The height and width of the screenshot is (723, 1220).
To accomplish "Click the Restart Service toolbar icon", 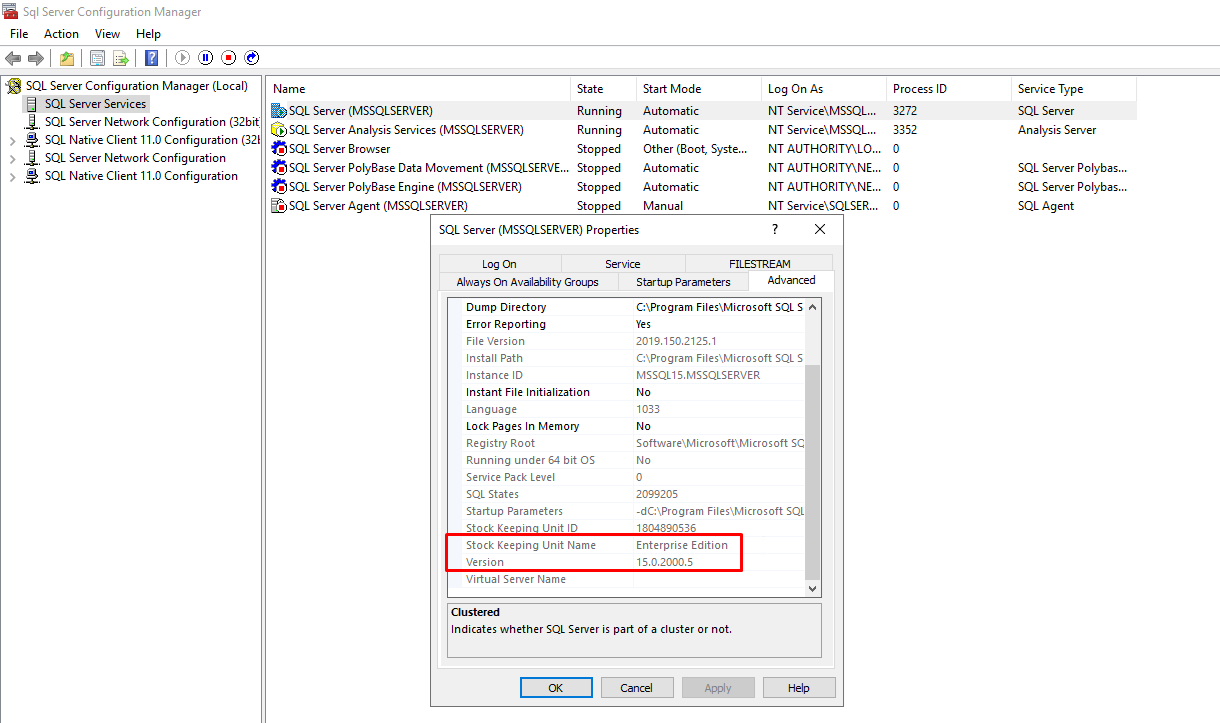I will (x=252, y=58).
